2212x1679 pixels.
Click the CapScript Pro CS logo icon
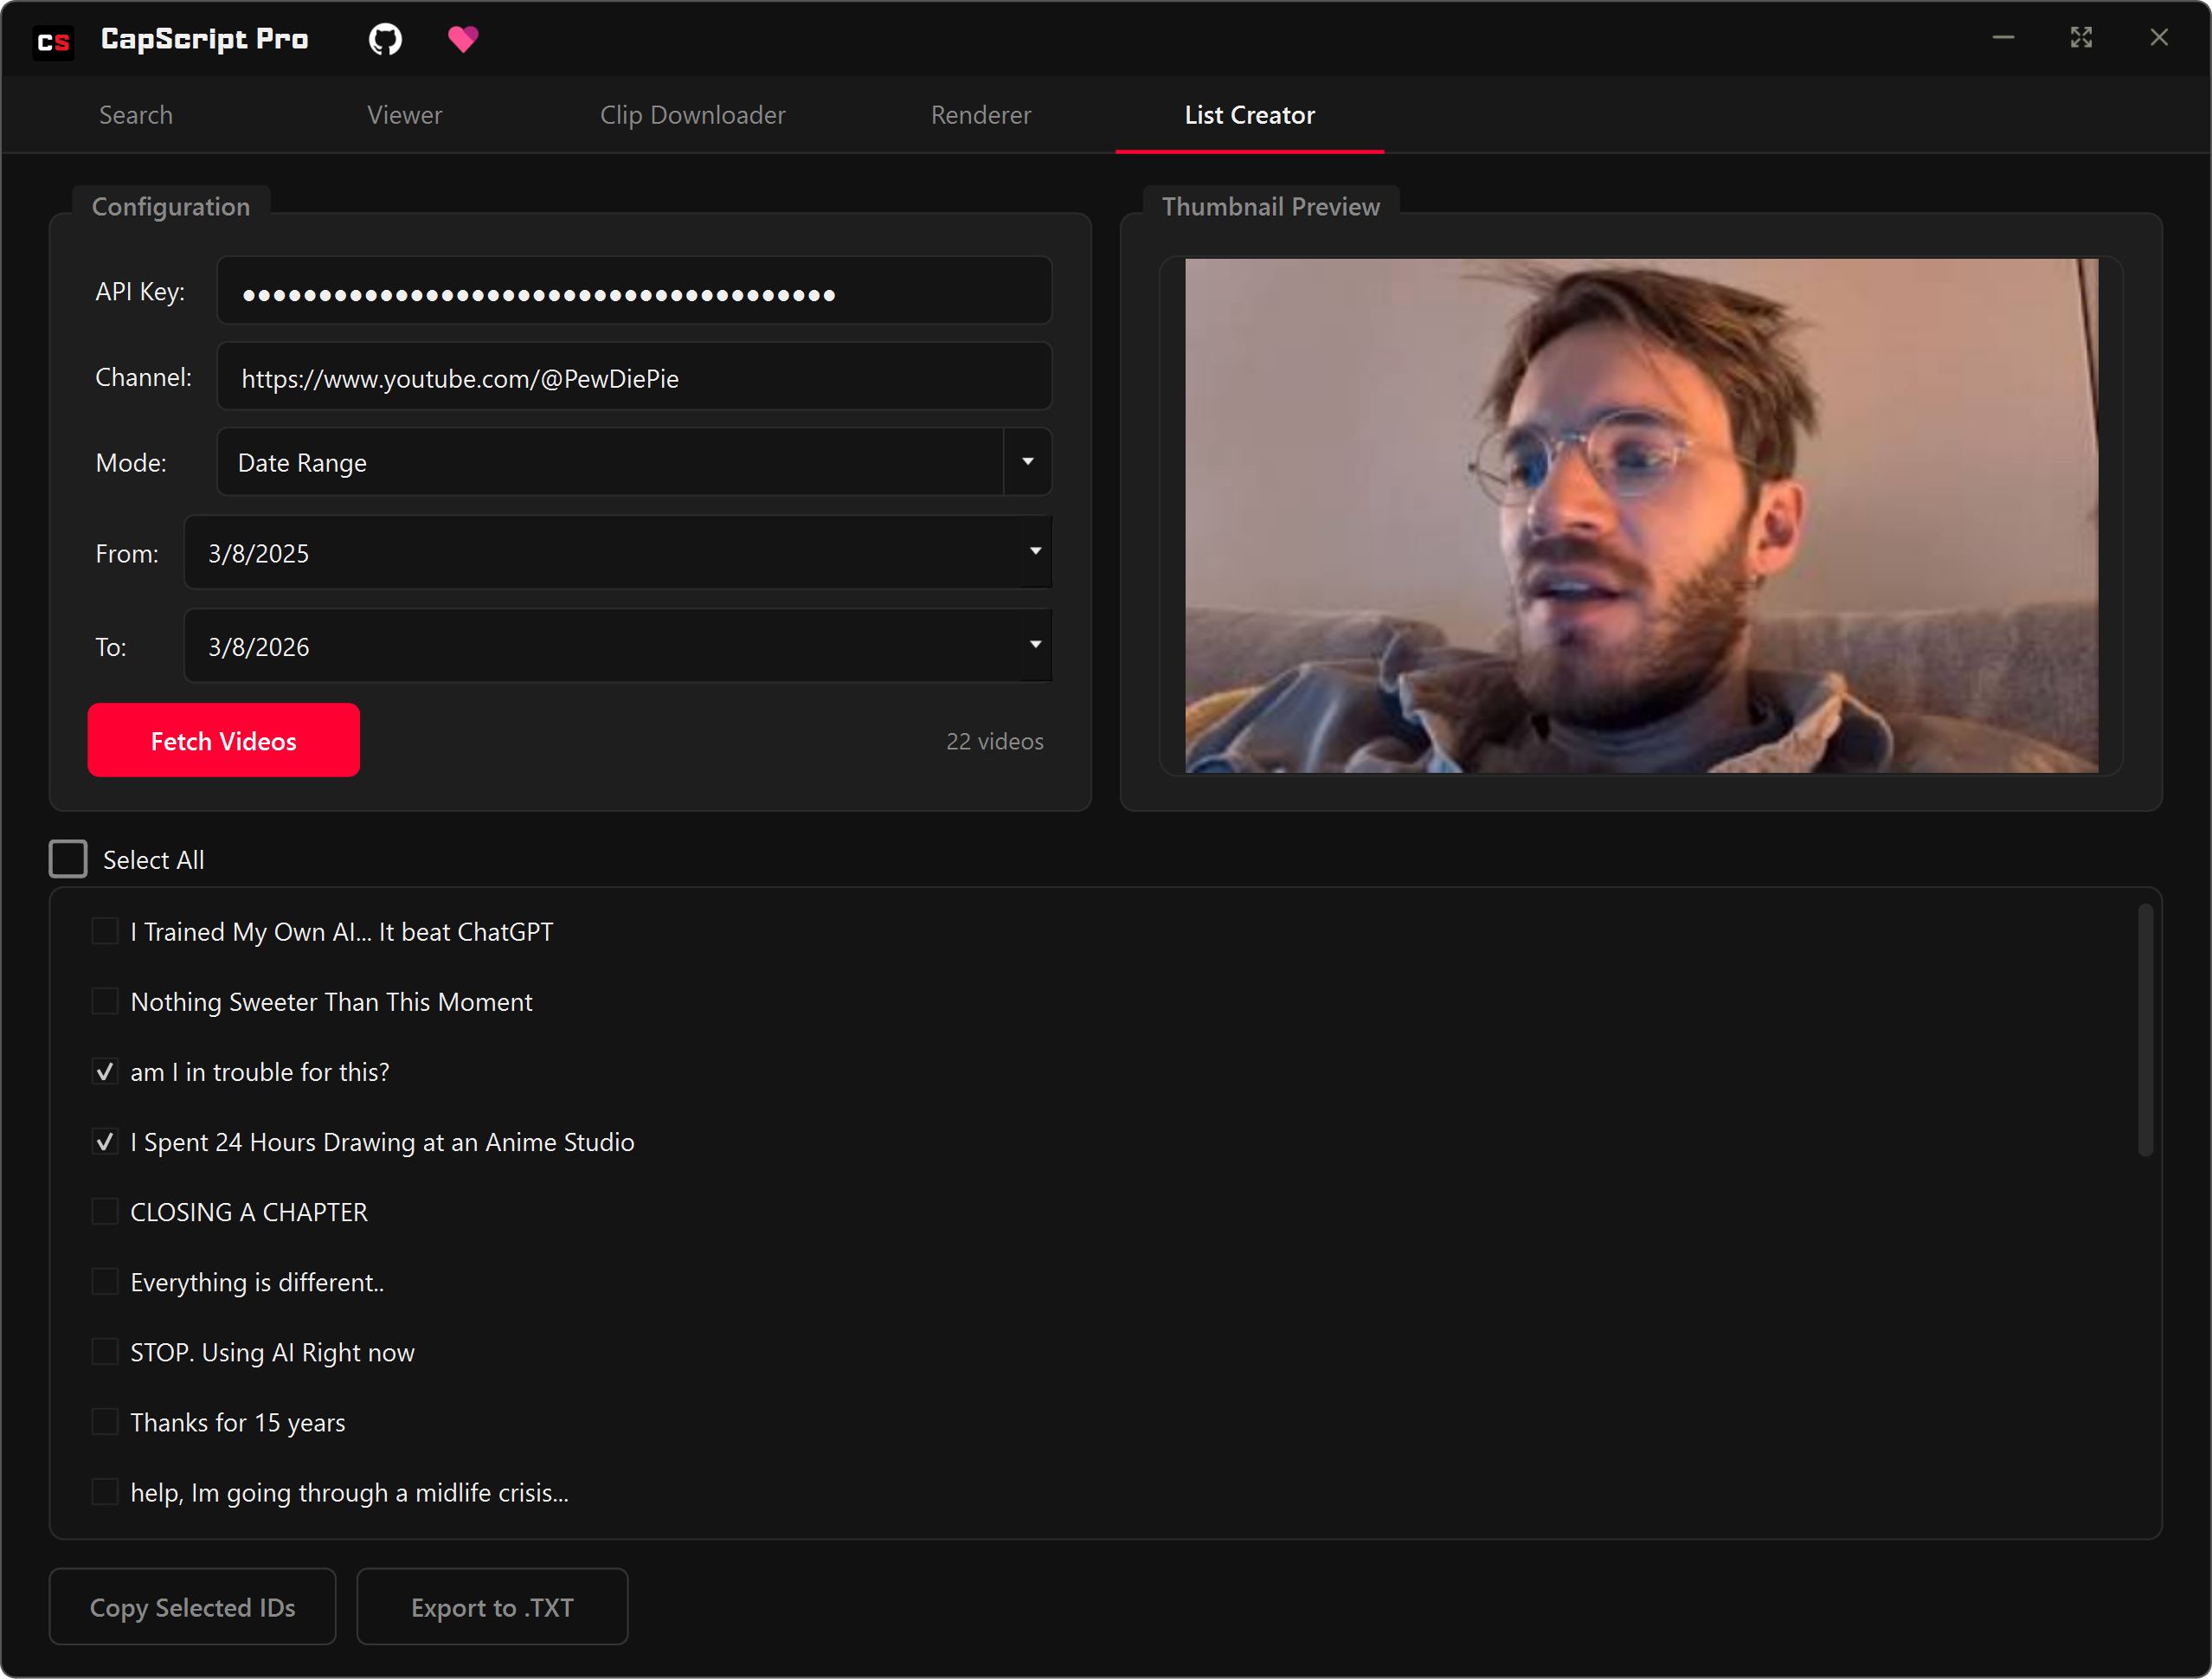click(54, 41)
